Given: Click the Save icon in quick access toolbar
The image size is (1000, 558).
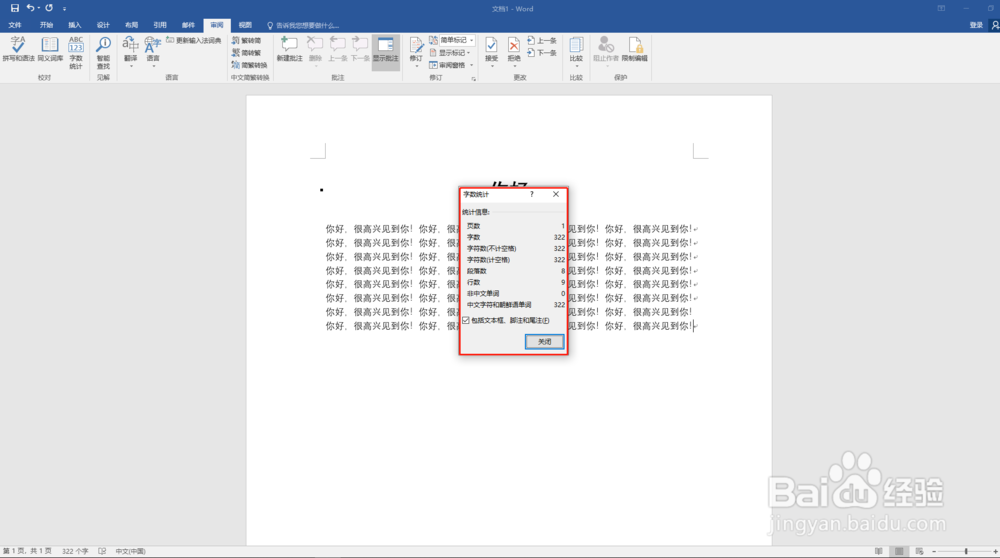Looking at the screenshot, I should (x=15, y=8).
